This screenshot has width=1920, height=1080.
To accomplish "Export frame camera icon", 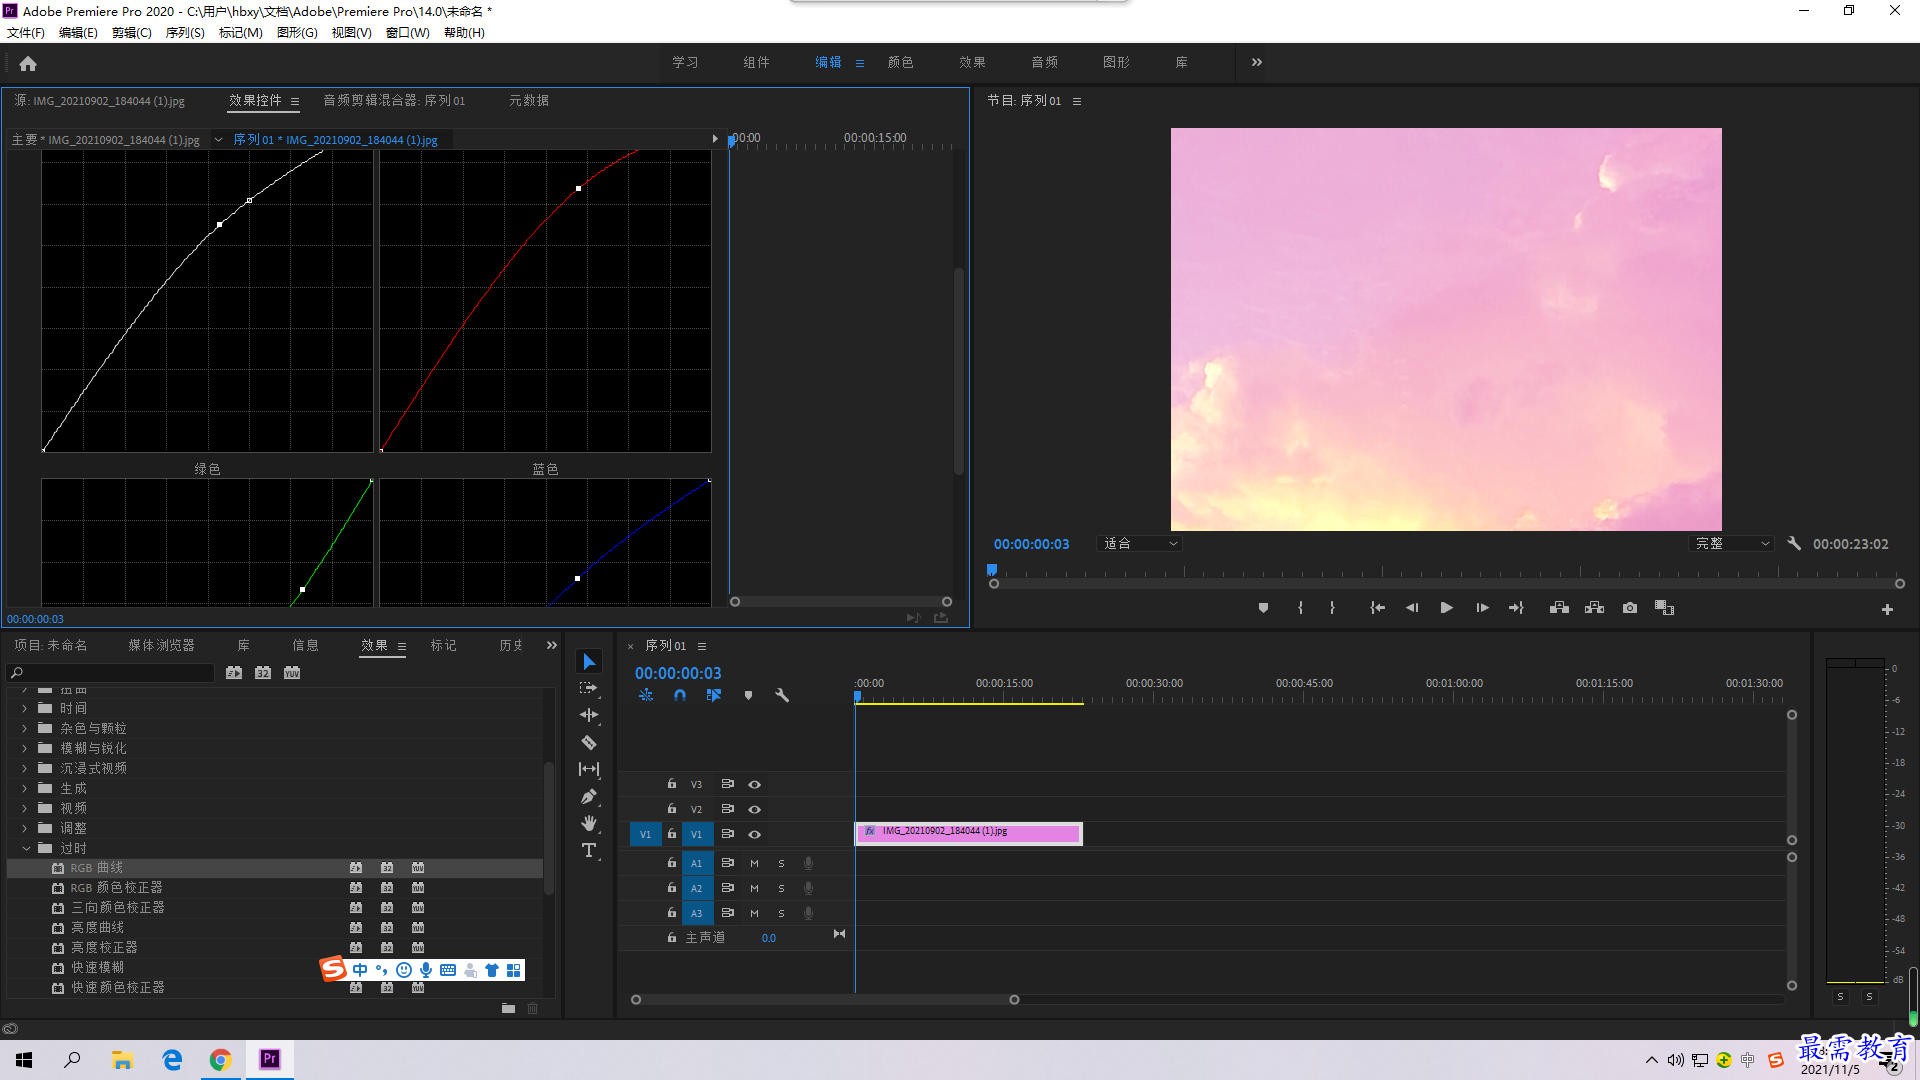I will point(1630,608).
